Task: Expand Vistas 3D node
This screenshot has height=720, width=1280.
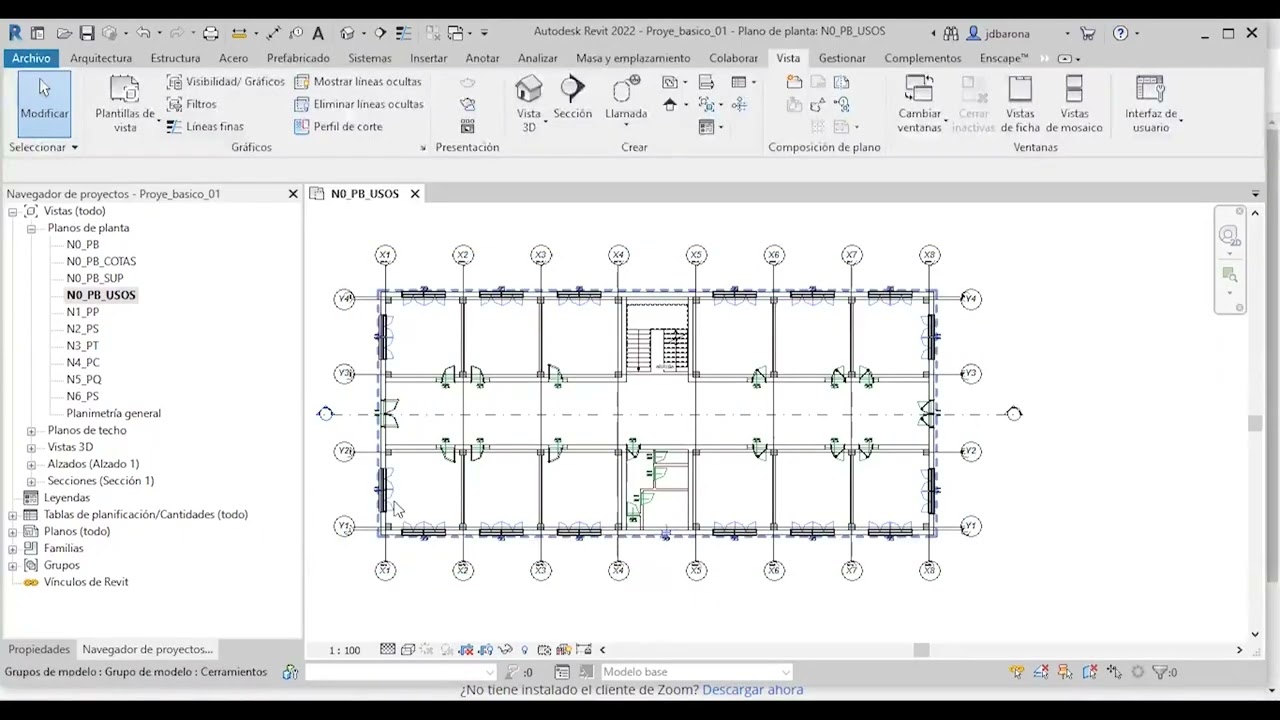Action: [x=31, y=447]
